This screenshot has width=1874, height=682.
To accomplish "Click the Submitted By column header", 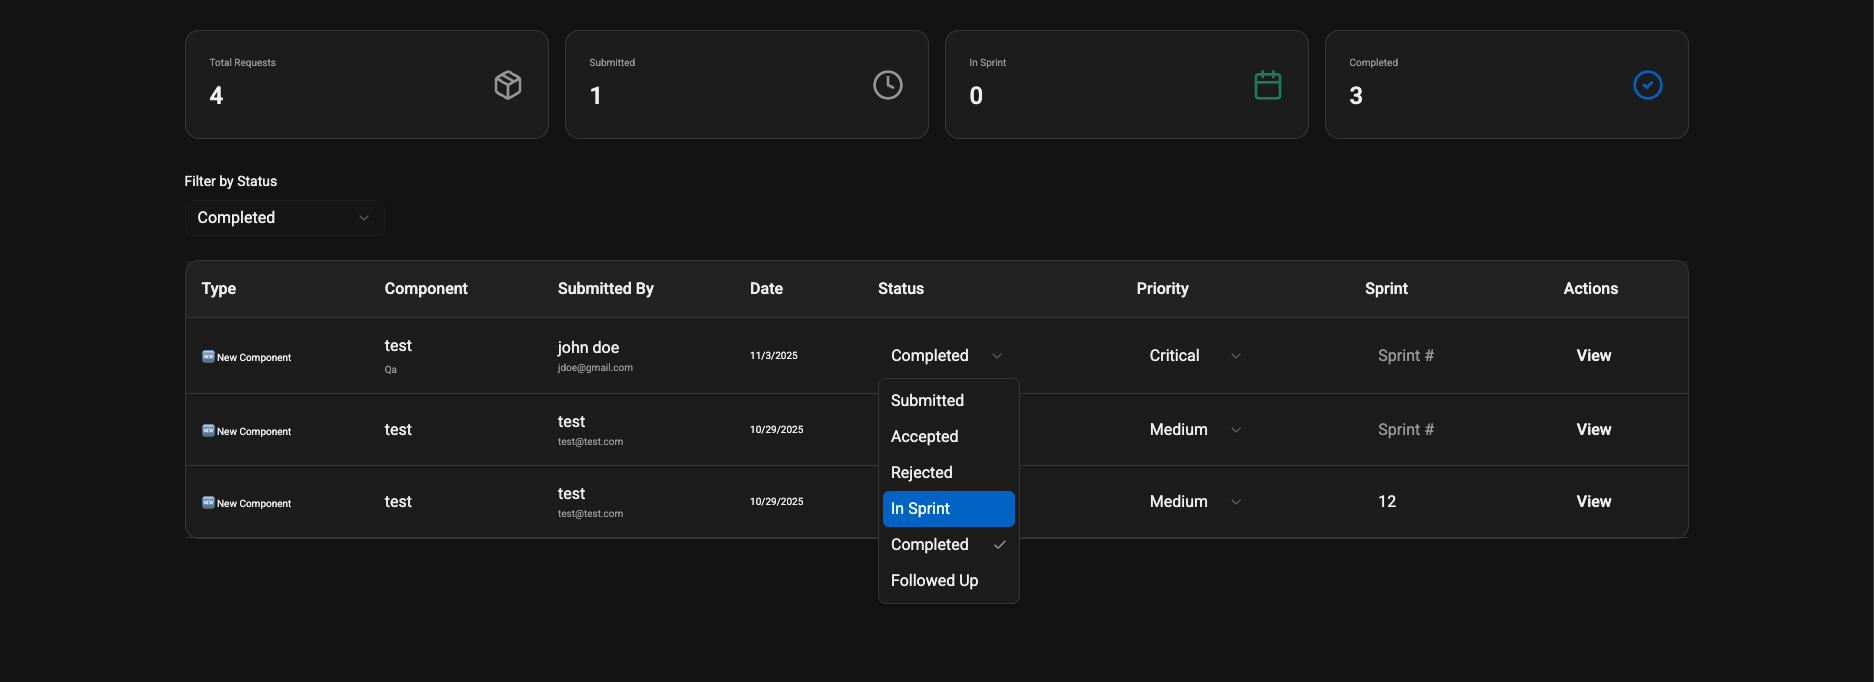I will pyautogui.click(x=606, y=289).
